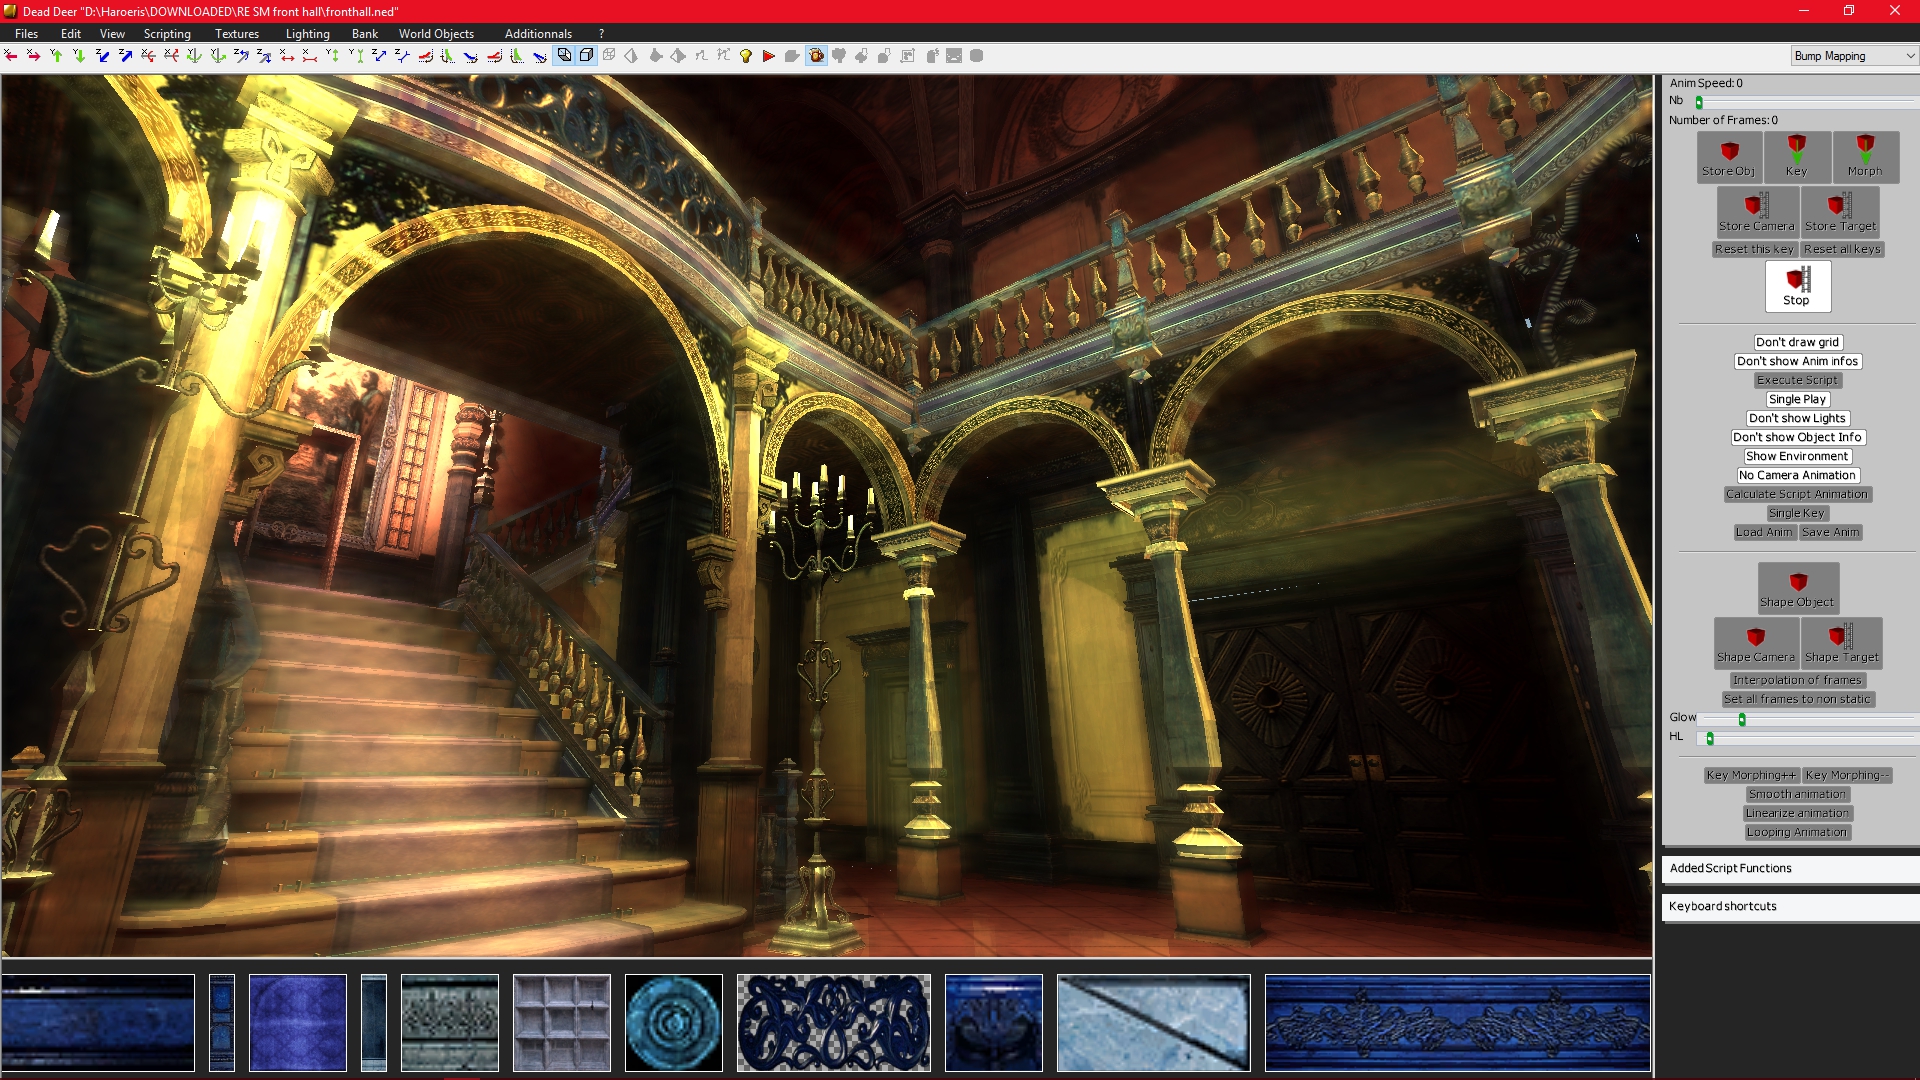Click the Store Obj shield icon button
This screenshot has height=1080, width=1920.
tap(1729, 157)
